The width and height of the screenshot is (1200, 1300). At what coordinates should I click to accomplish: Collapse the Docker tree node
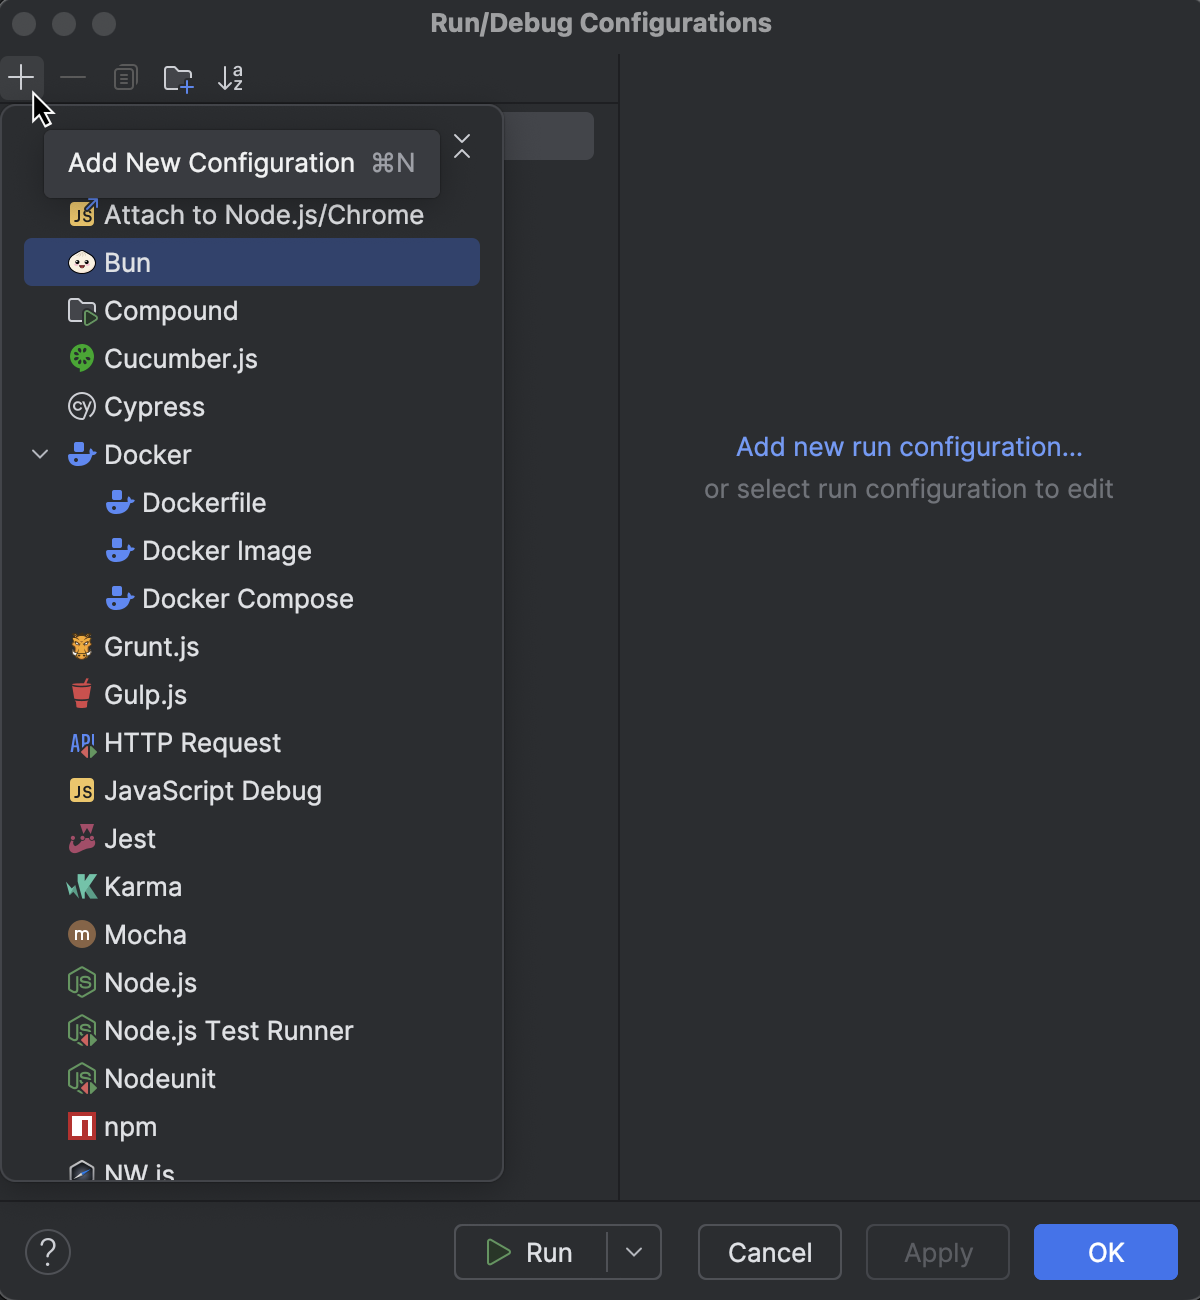tap(39, 454)
